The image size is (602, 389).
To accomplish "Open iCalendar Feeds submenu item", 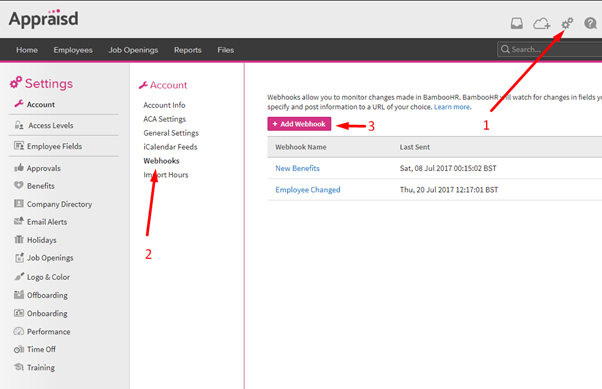I will (x=170, y=147).
